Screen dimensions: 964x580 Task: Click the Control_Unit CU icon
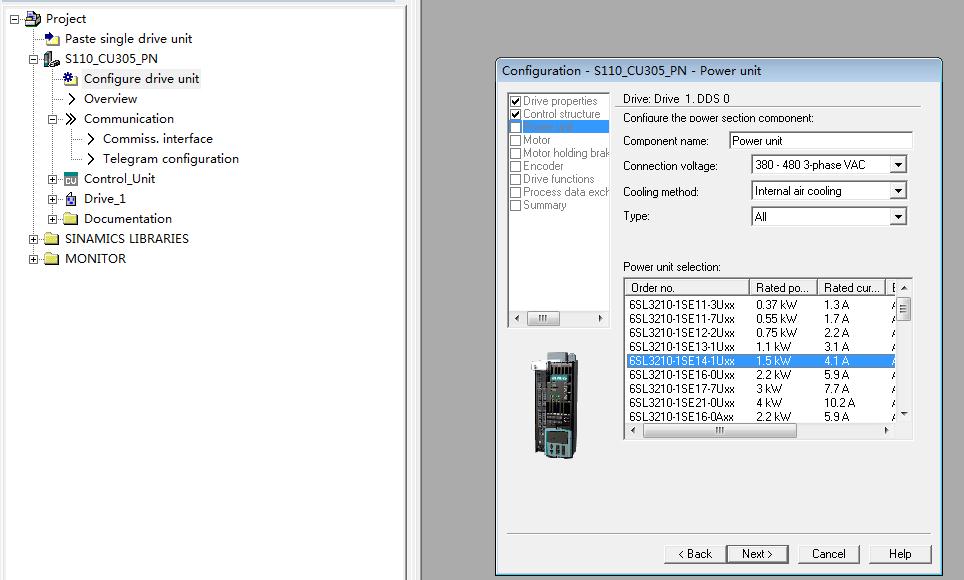(71, 180)
